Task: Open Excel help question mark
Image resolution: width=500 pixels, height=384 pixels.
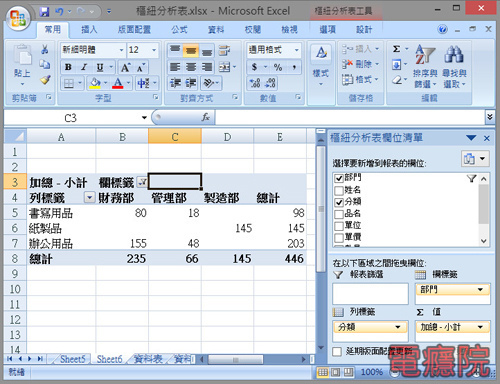Action: (442, 30)
